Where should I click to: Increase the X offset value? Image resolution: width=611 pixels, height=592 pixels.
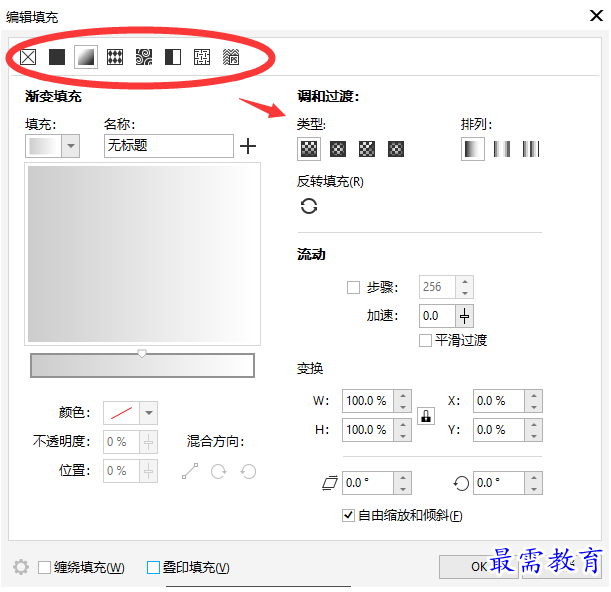pos(534,396)
